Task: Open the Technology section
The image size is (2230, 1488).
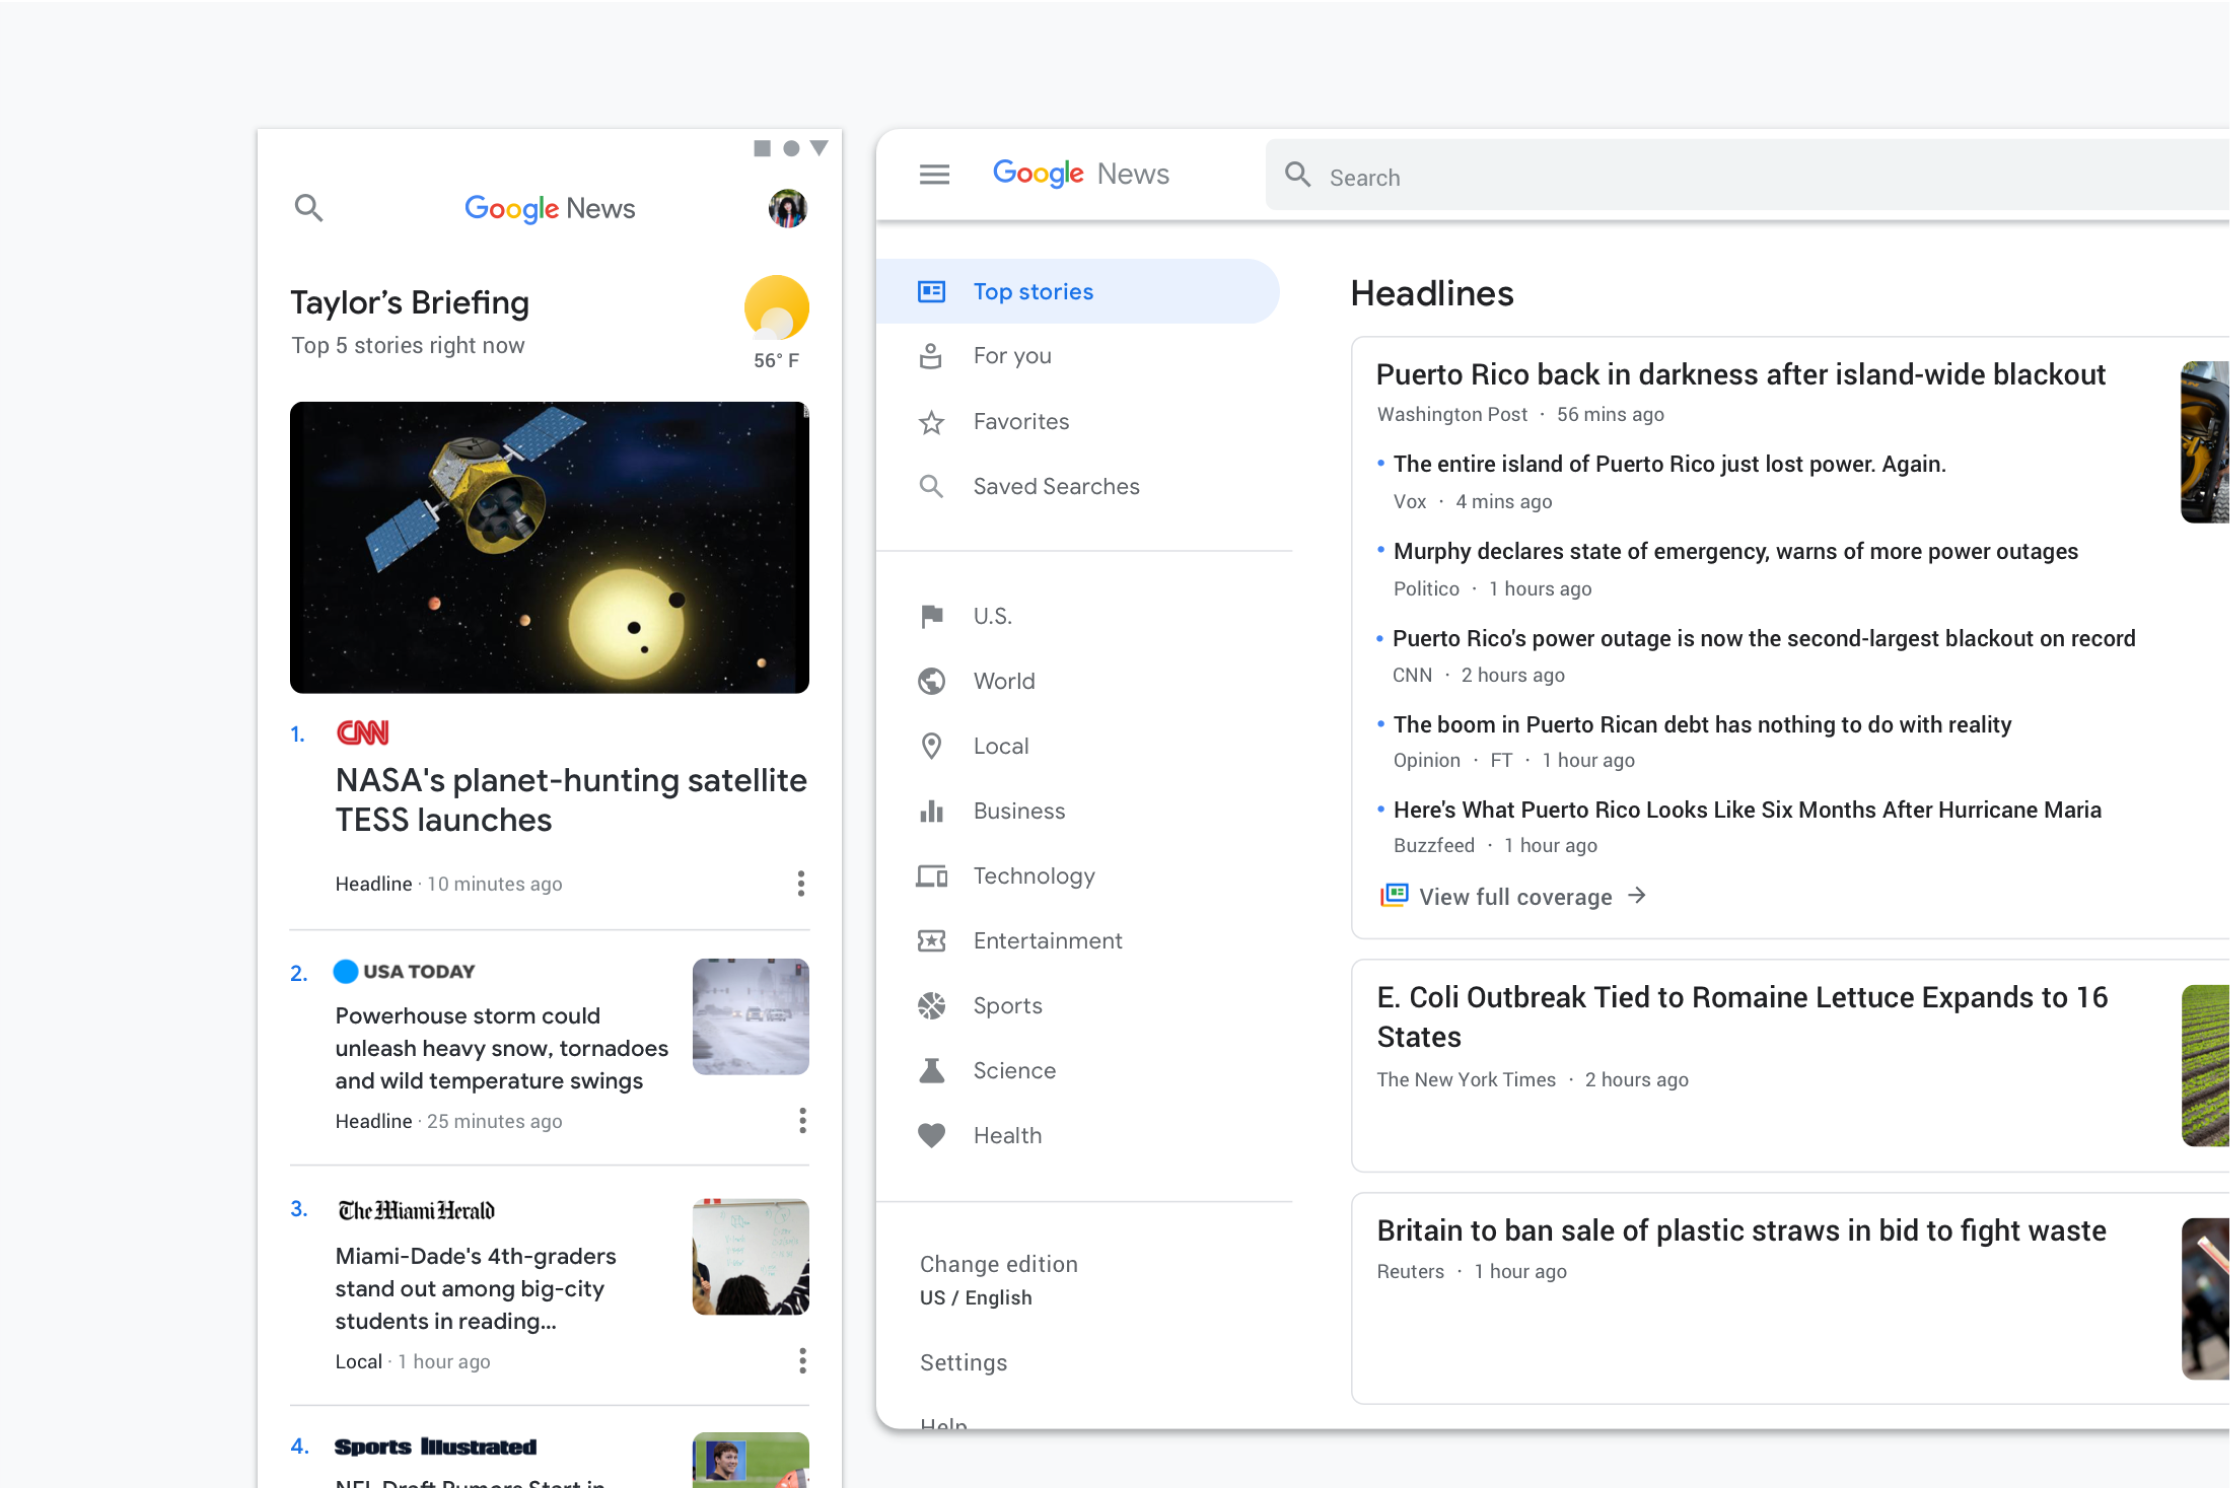Action: click(x=1033, y=876)
